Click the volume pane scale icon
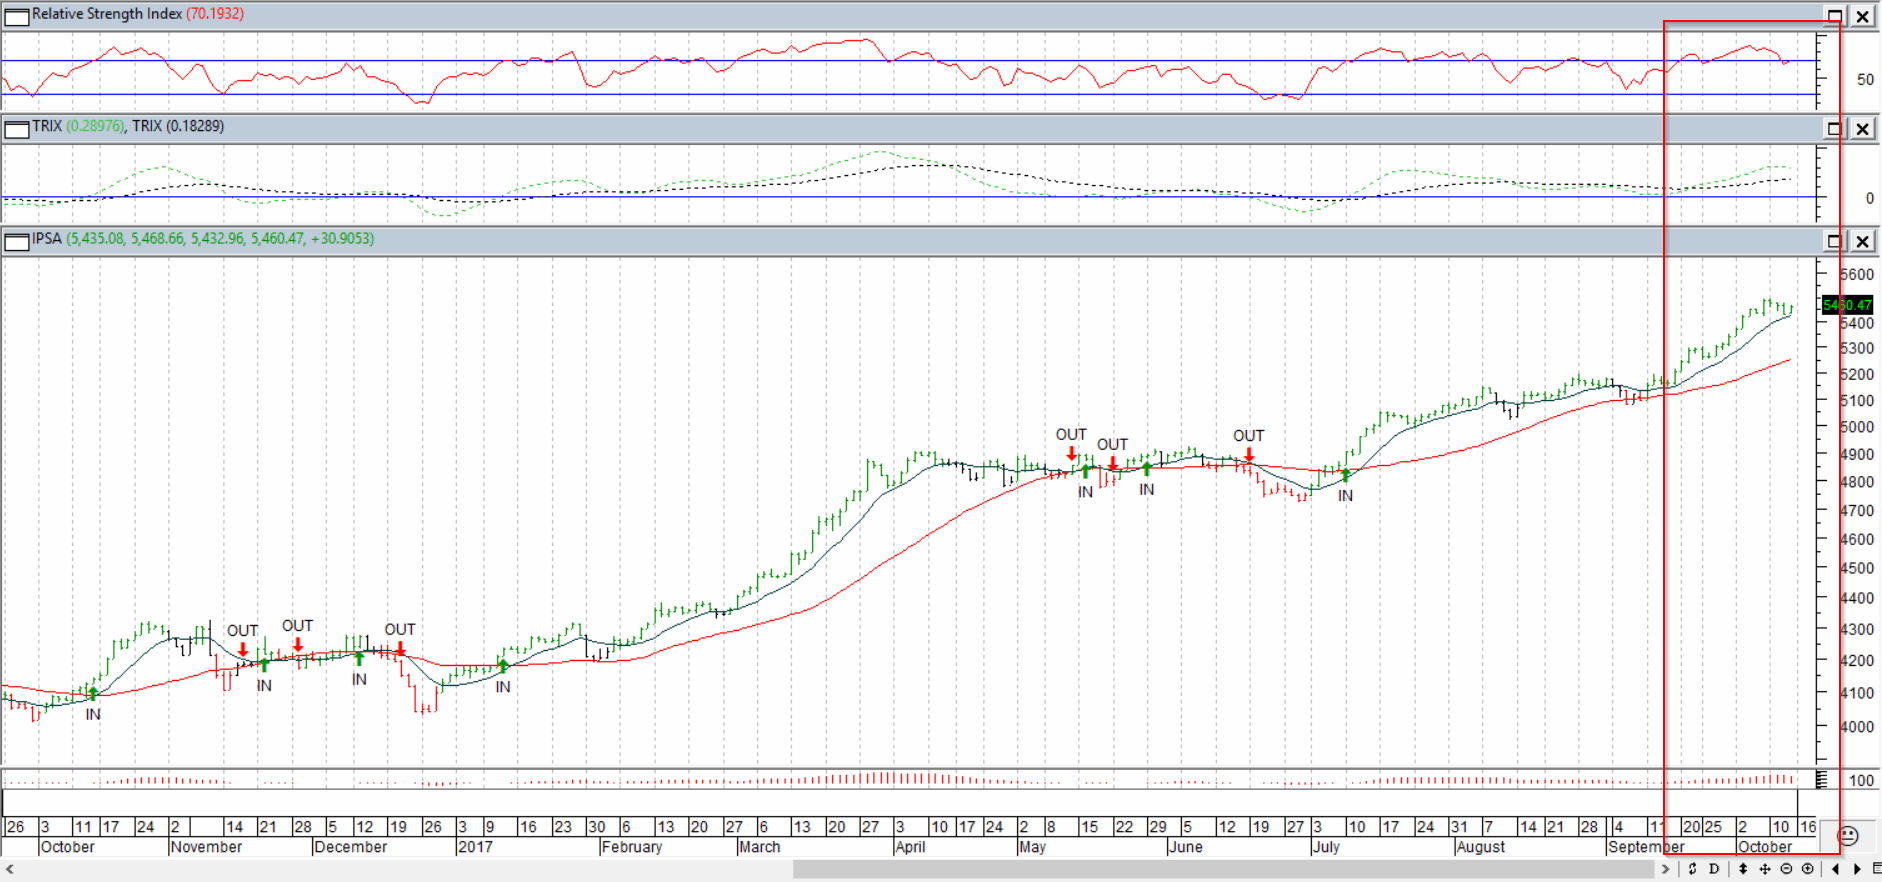1882x882 pixels. coord(1822,779)
